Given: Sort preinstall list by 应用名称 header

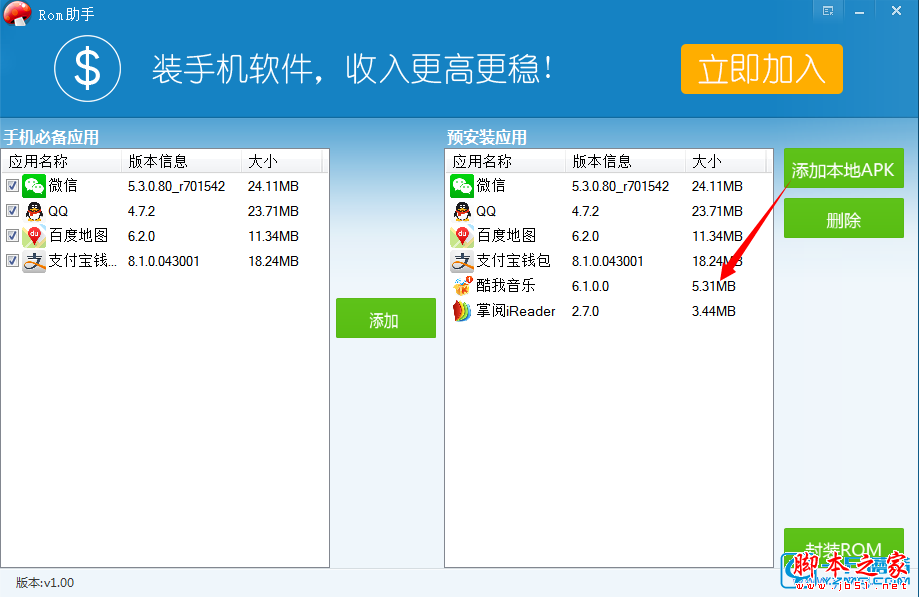Looking at the screenshot, I should point(506,161).
